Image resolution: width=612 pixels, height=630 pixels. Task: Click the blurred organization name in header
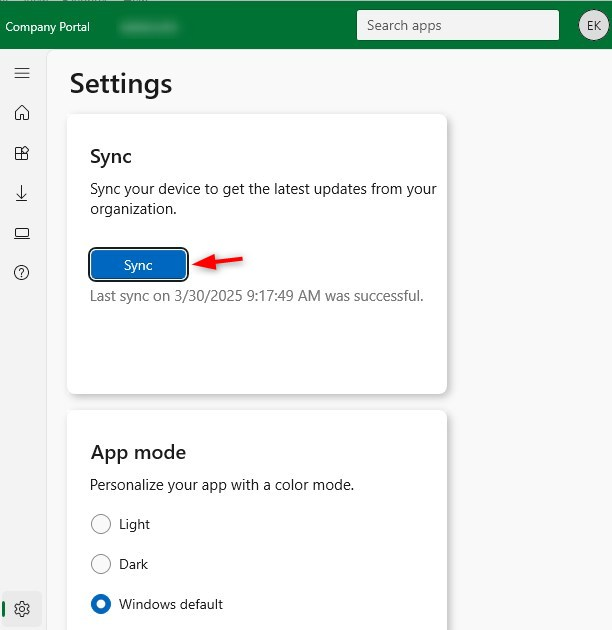[x=147, y=27]
